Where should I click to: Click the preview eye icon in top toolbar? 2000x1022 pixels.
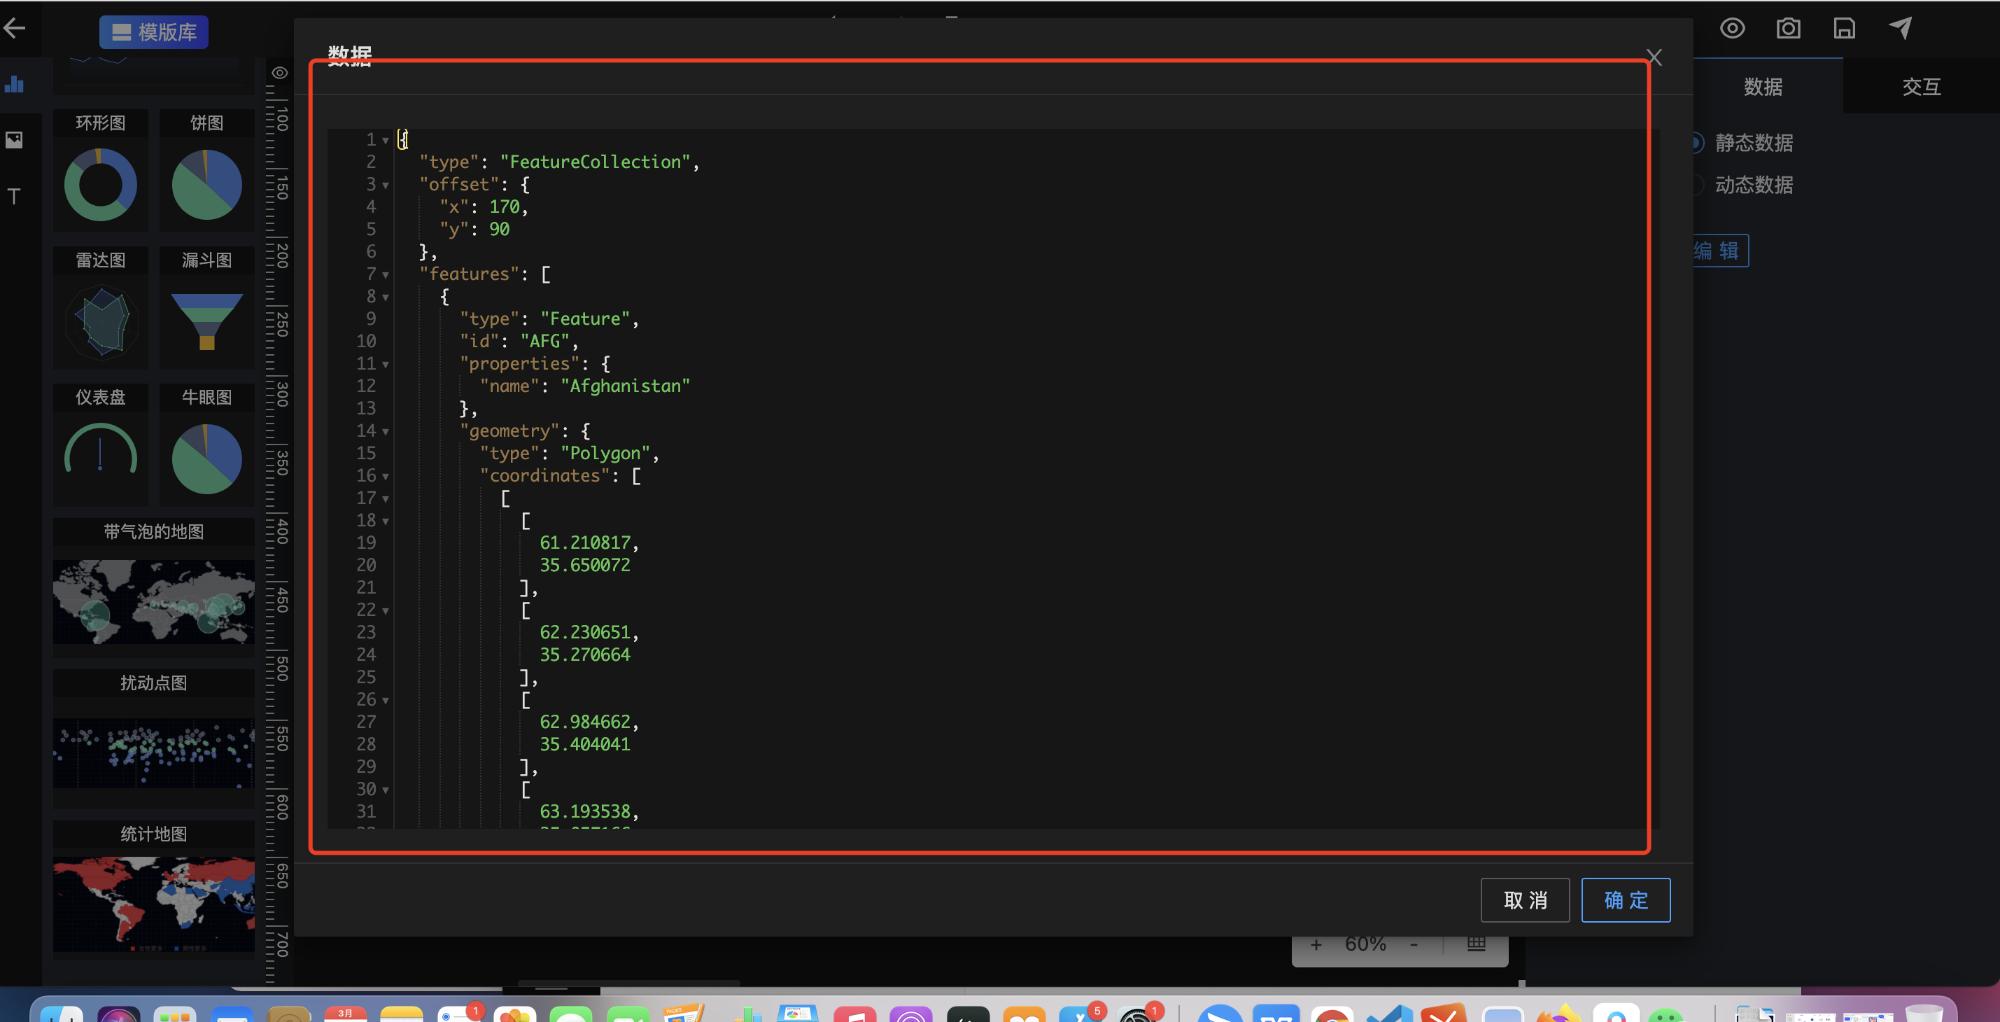pyautogui.click(x=1732, y=28)
